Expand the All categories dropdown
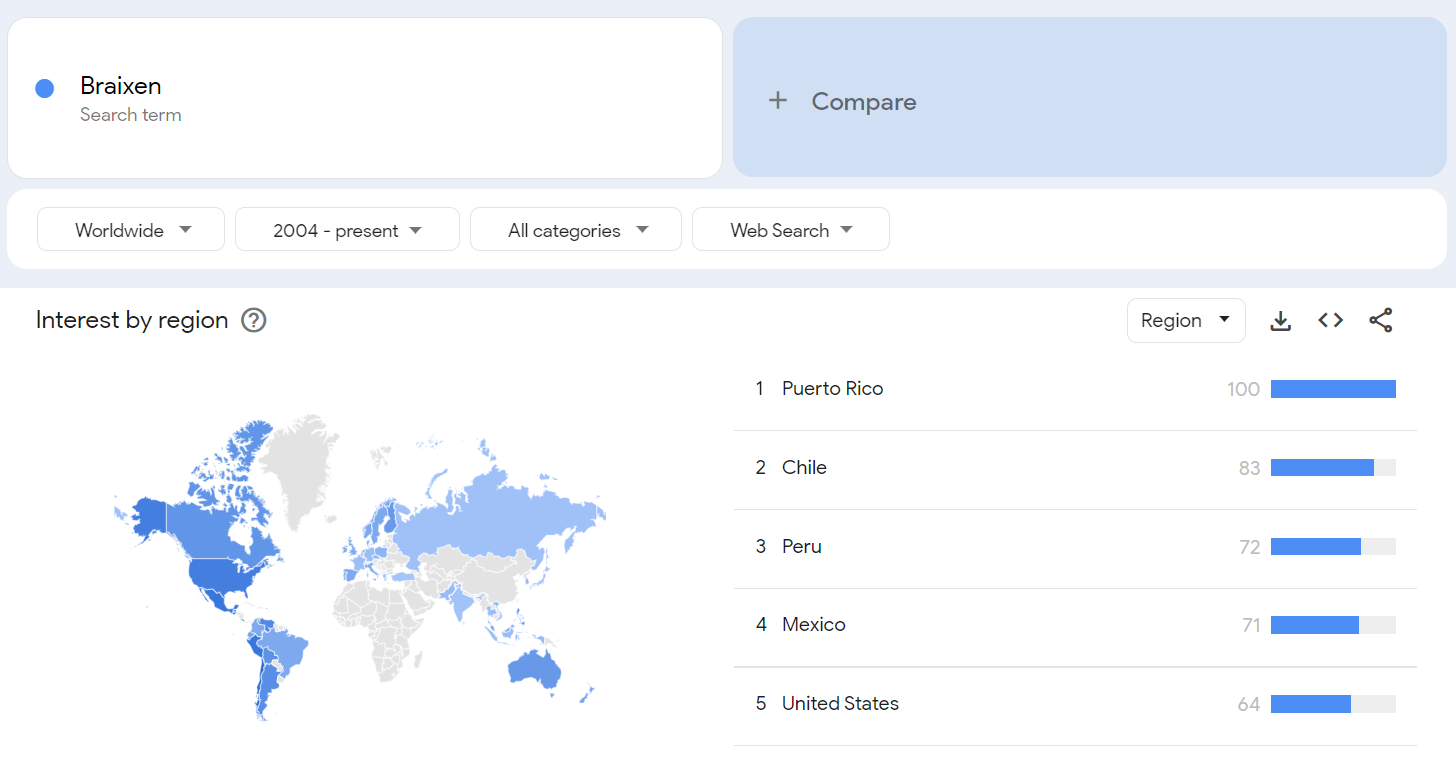This screenshot has width=1456, height=759. pos(576,230)
